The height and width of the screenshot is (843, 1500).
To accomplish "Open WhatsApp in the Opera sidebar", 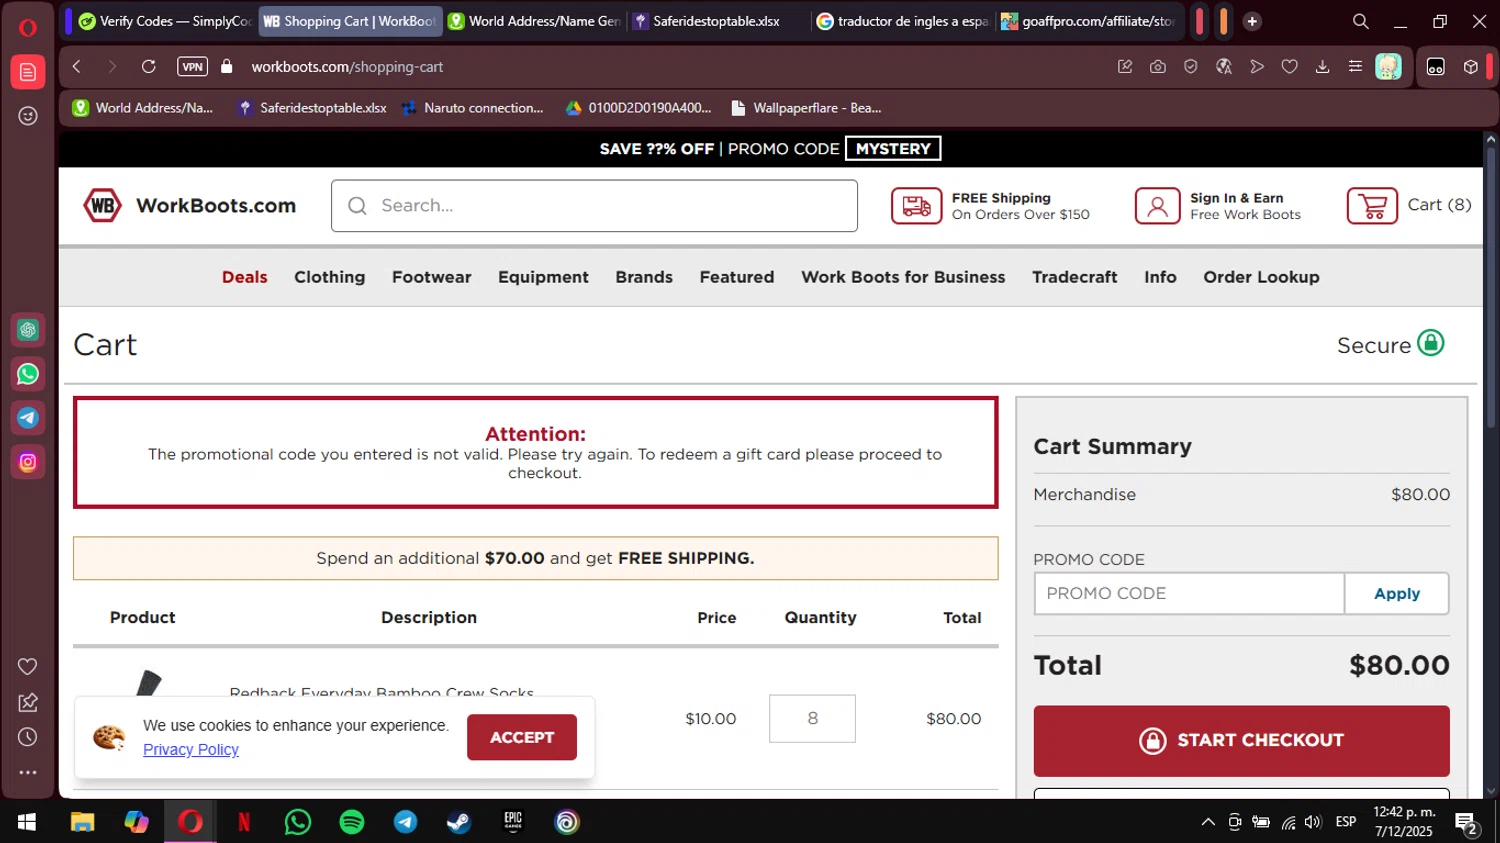I will click(x=28, y=374).
